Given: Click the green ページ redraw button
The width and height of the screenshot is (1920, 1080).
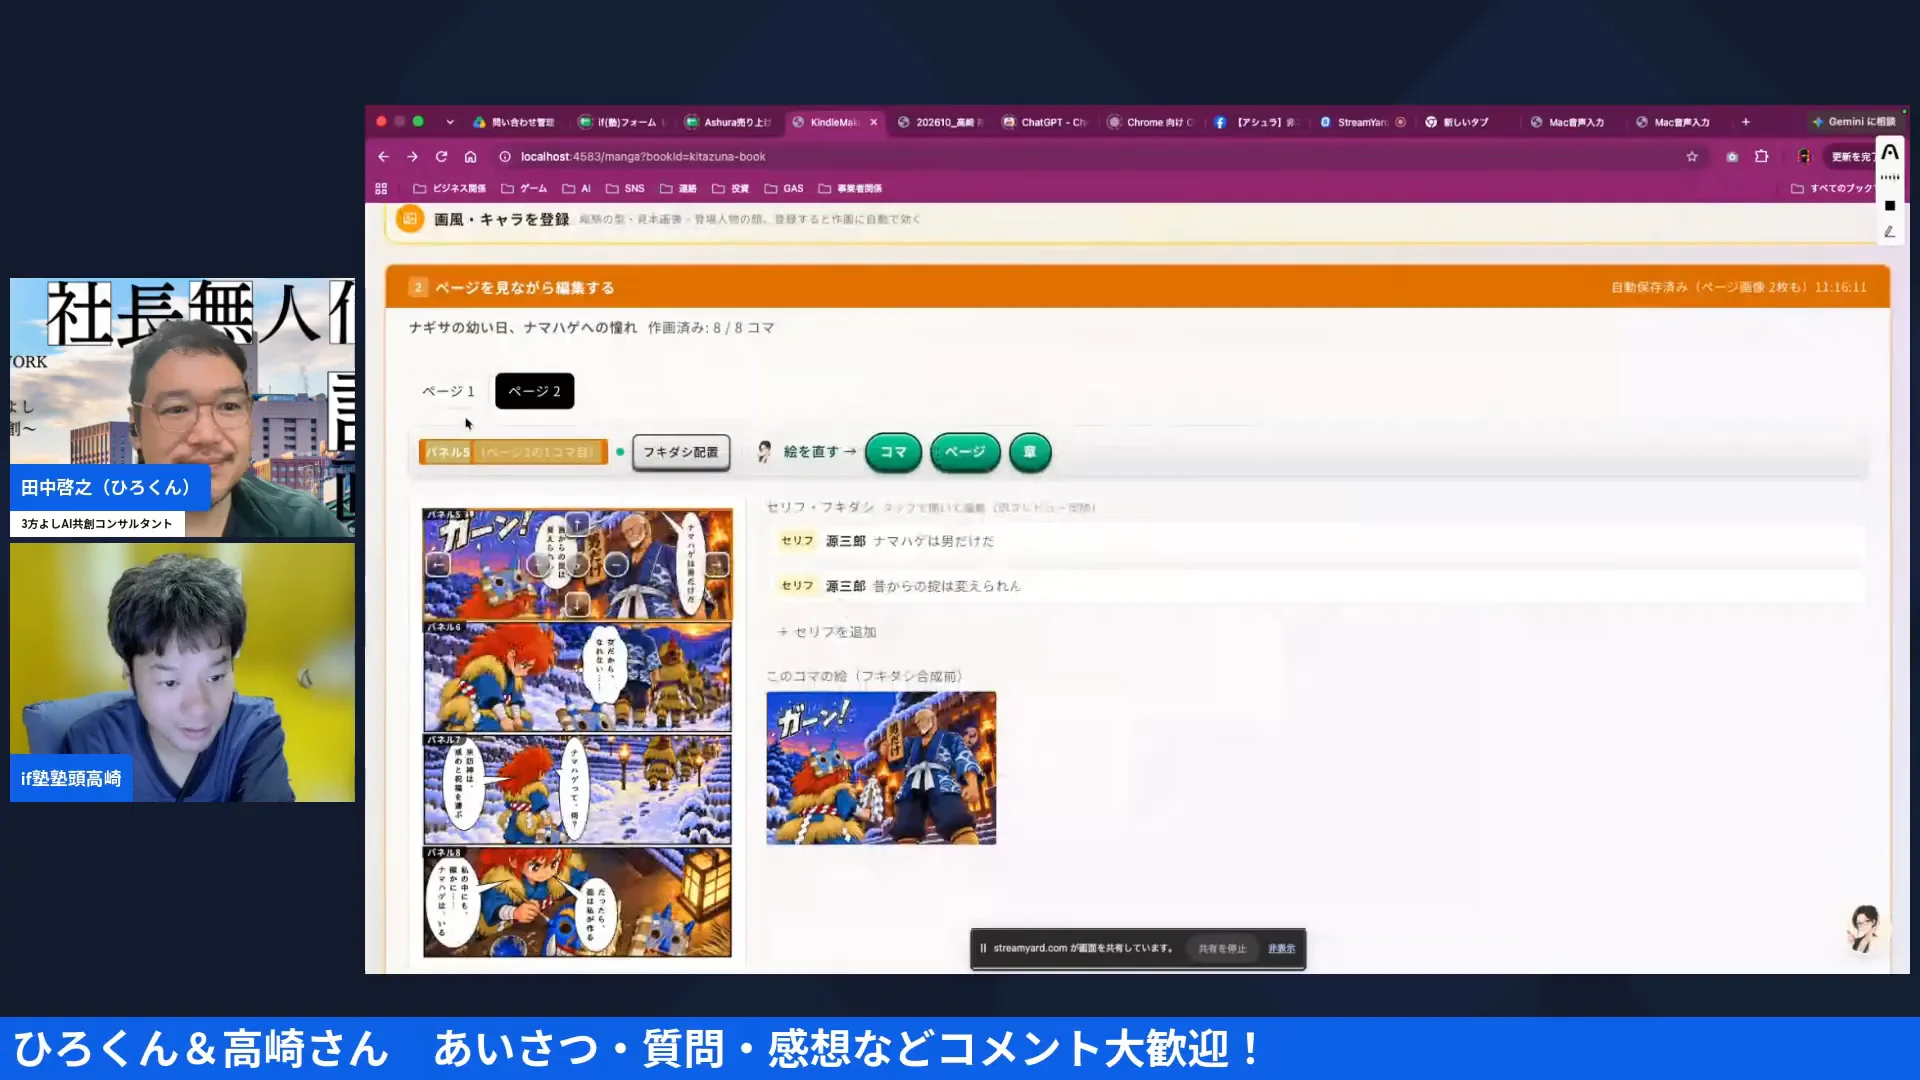Looking at the screenshot, I should 965,452.
